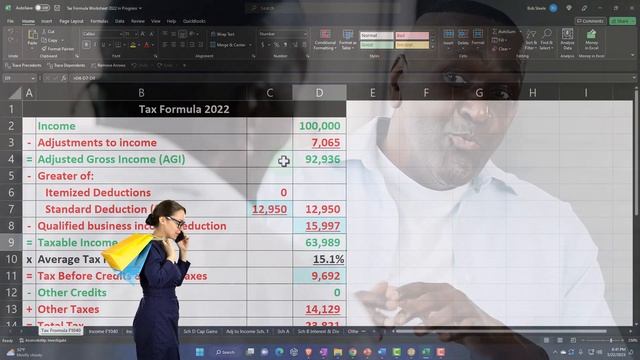Viewport: 640px width, 360px height.
Task: Open the File menu tab
Action: click(x=11, y=21)
